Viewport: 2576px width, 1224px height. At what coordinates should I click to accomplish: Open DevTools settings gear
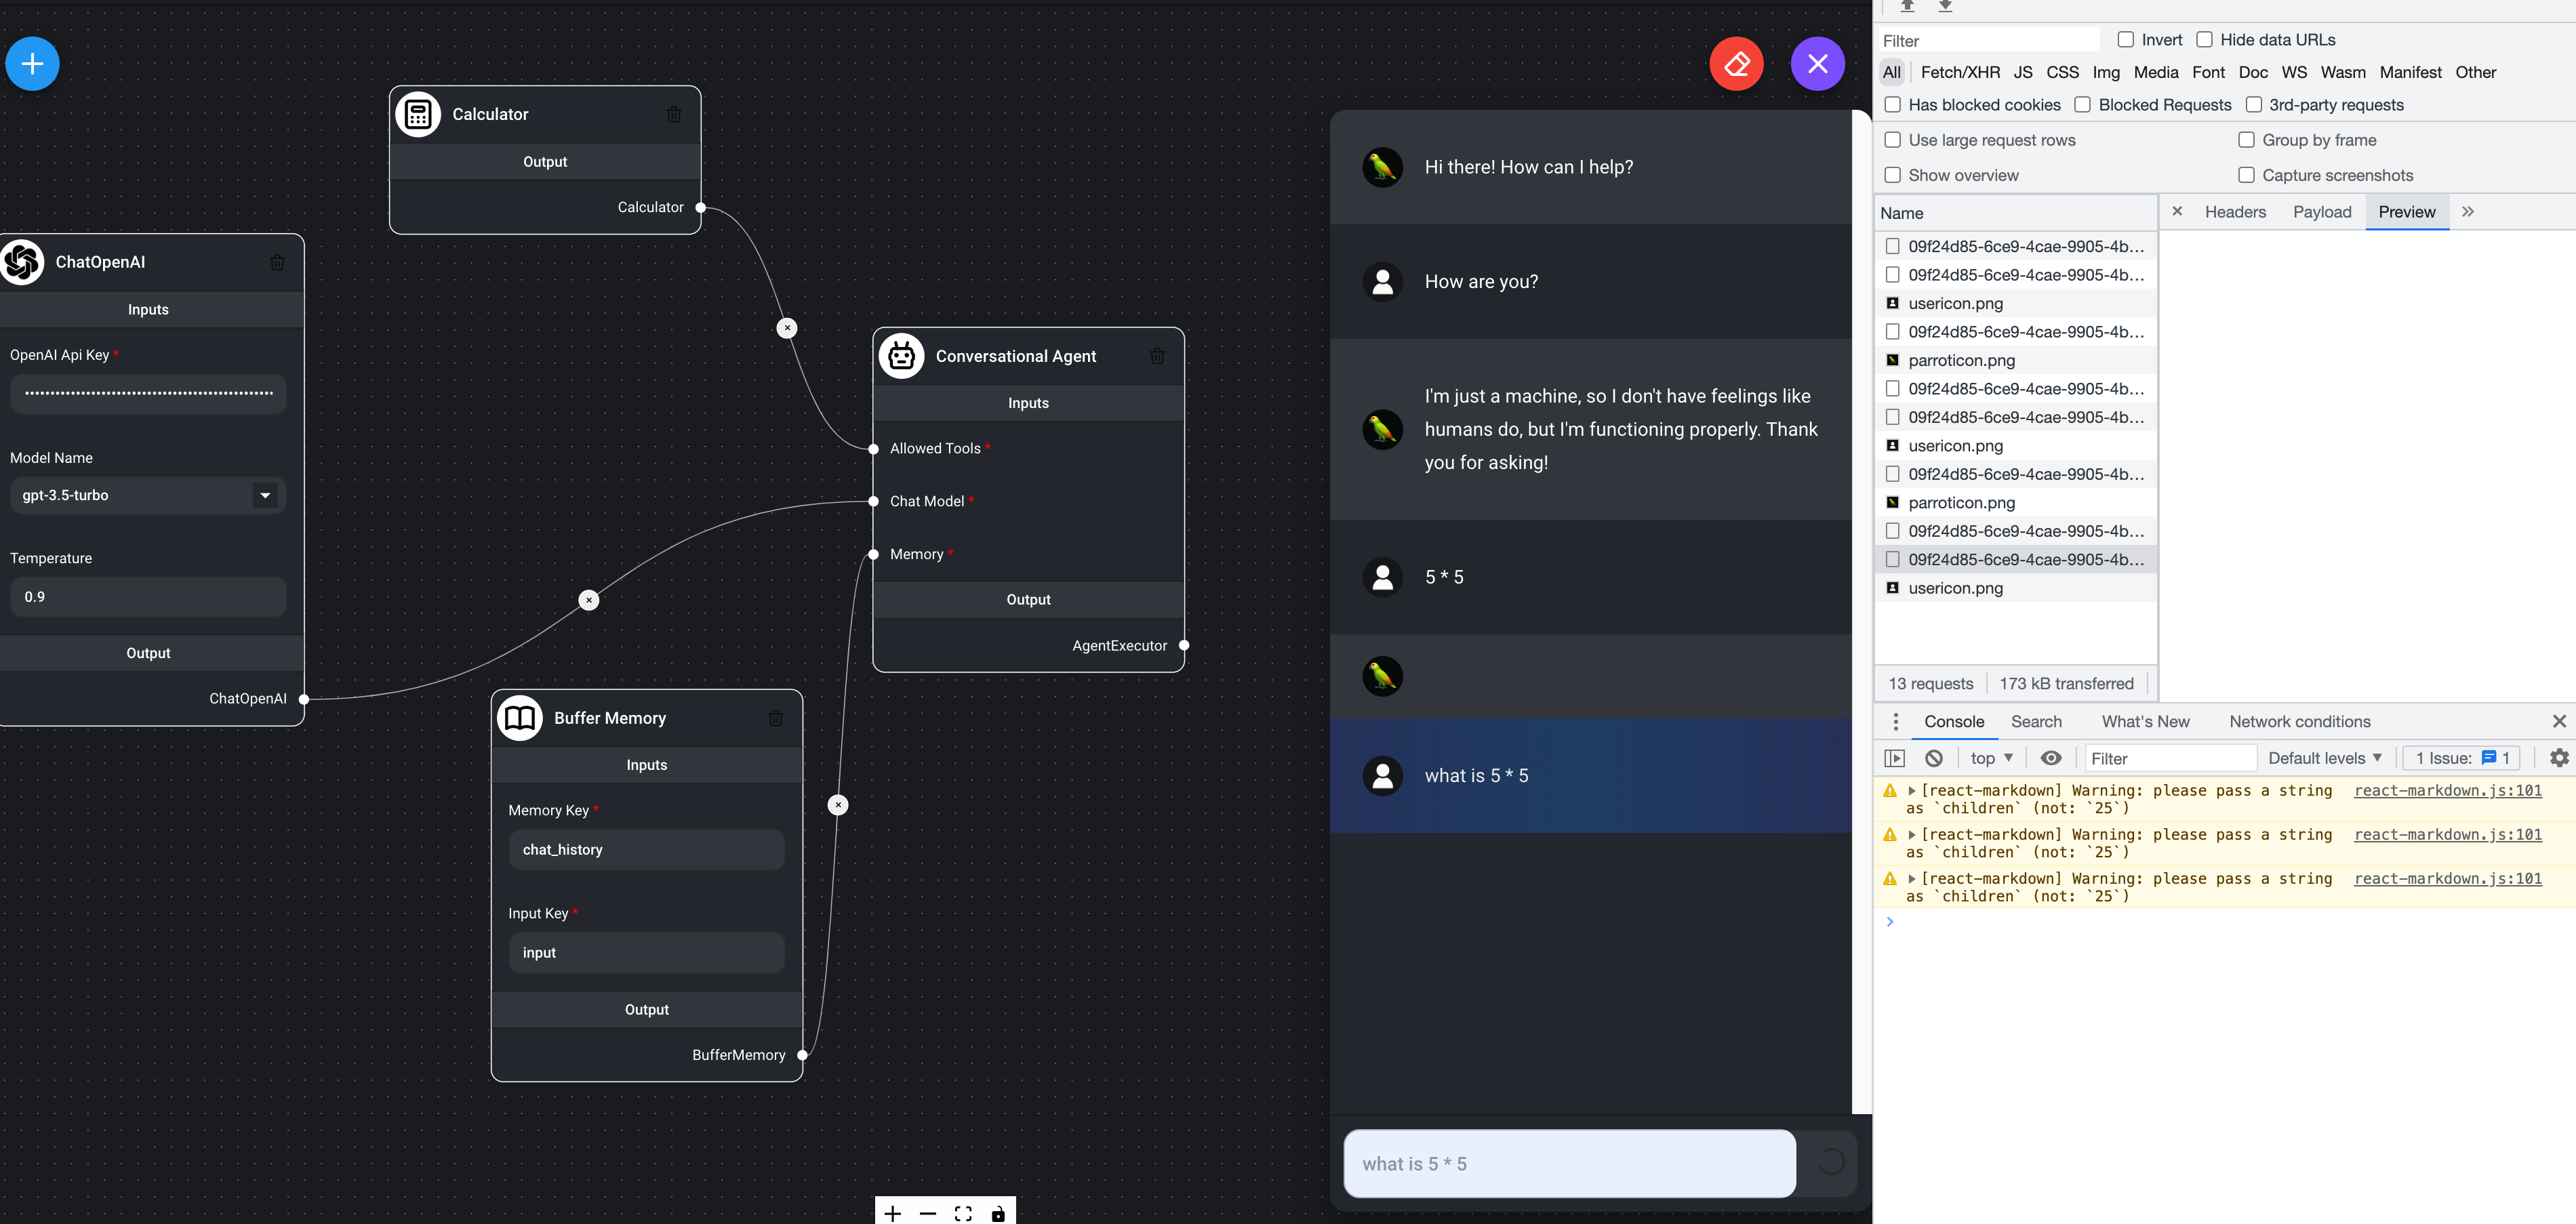pyautogui.click(x=2559, y=758)
